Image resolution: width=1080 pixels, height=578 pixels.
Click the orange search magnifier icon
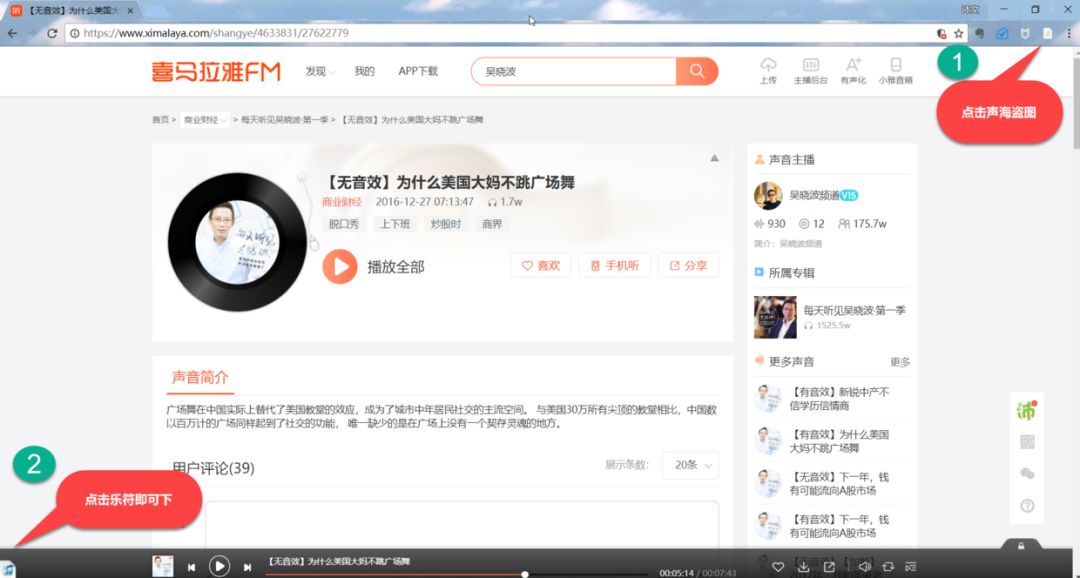coord(696,71)
